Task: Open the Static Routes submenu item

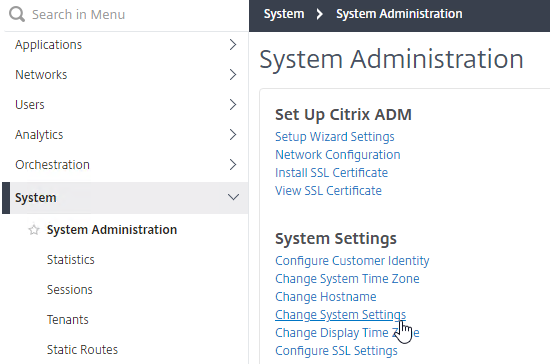Action: pos(82,350)
